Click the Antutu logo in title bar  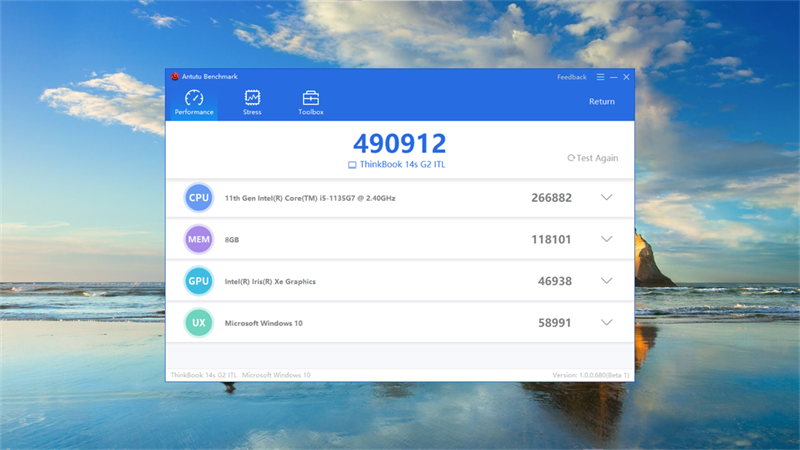(174, 77)
